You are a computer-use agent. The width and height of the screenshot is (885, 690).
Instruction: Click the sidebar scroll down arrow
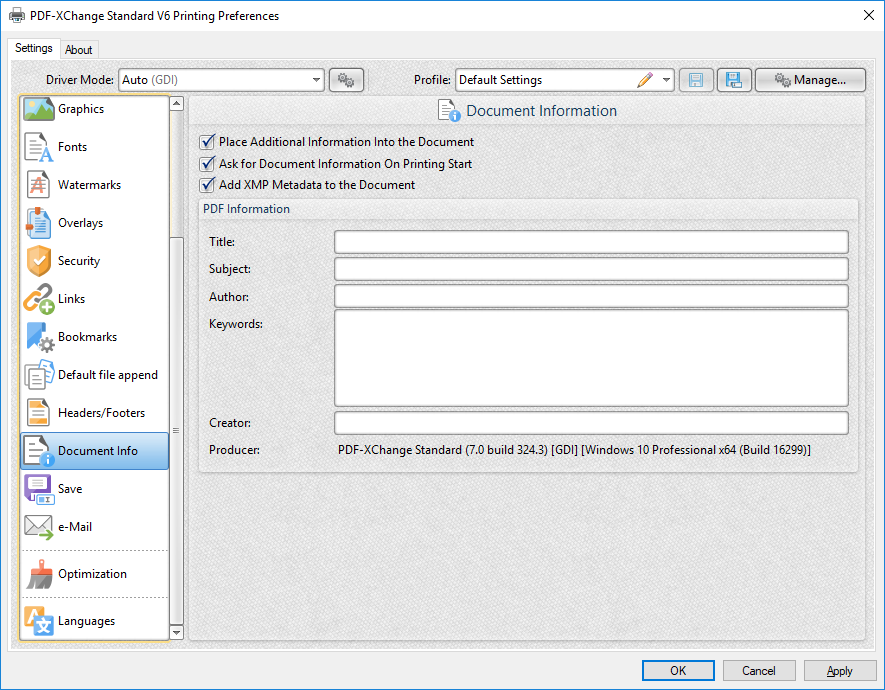(177, 632)
